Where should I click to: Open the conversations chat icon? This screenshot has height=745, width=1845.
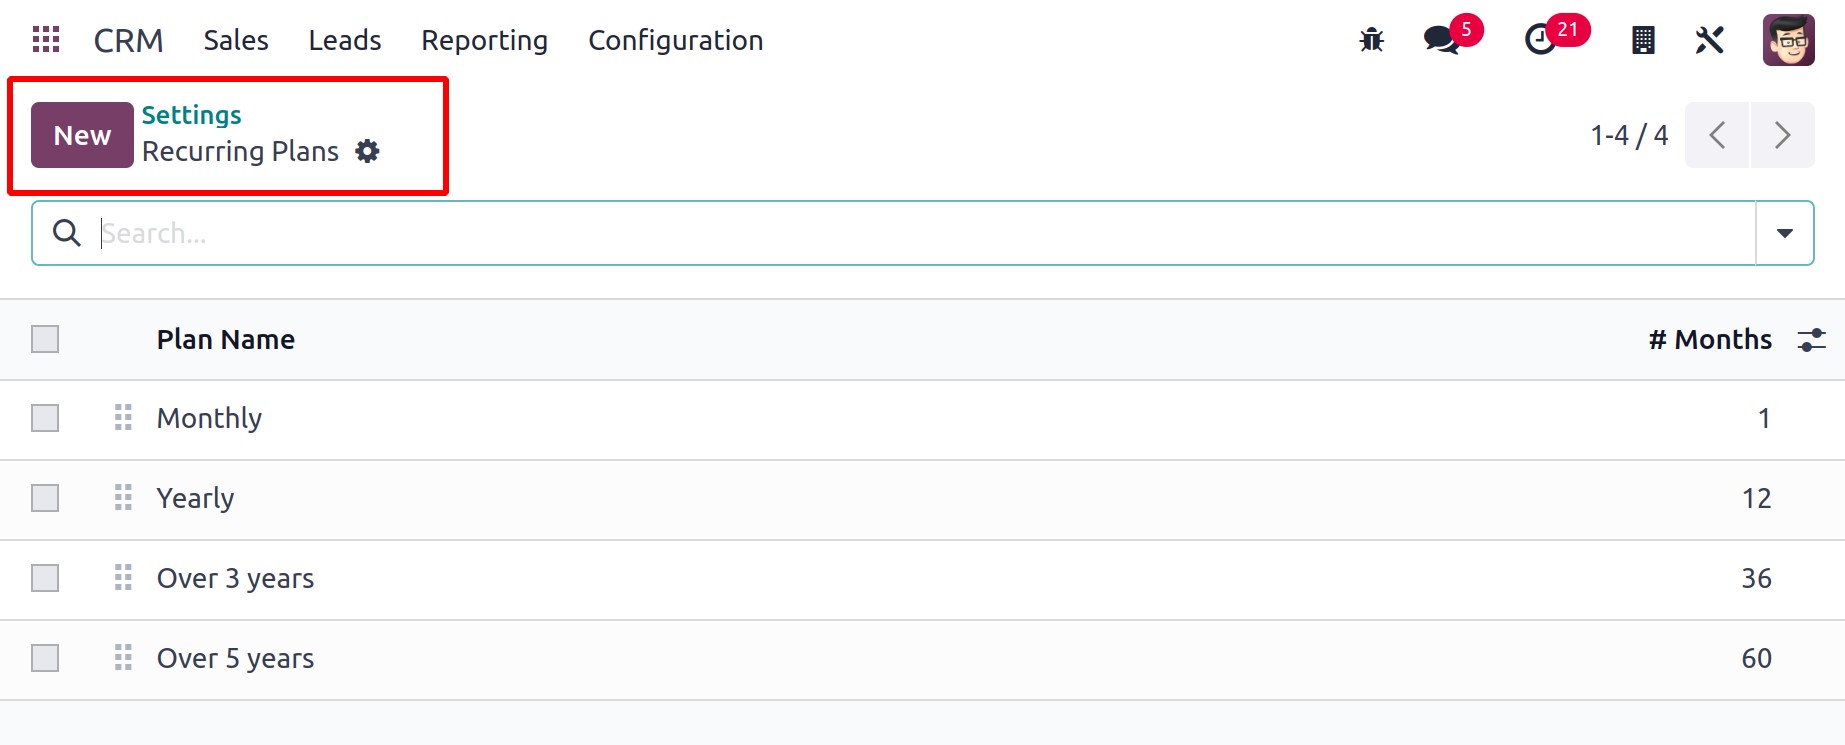point(1442,40)
